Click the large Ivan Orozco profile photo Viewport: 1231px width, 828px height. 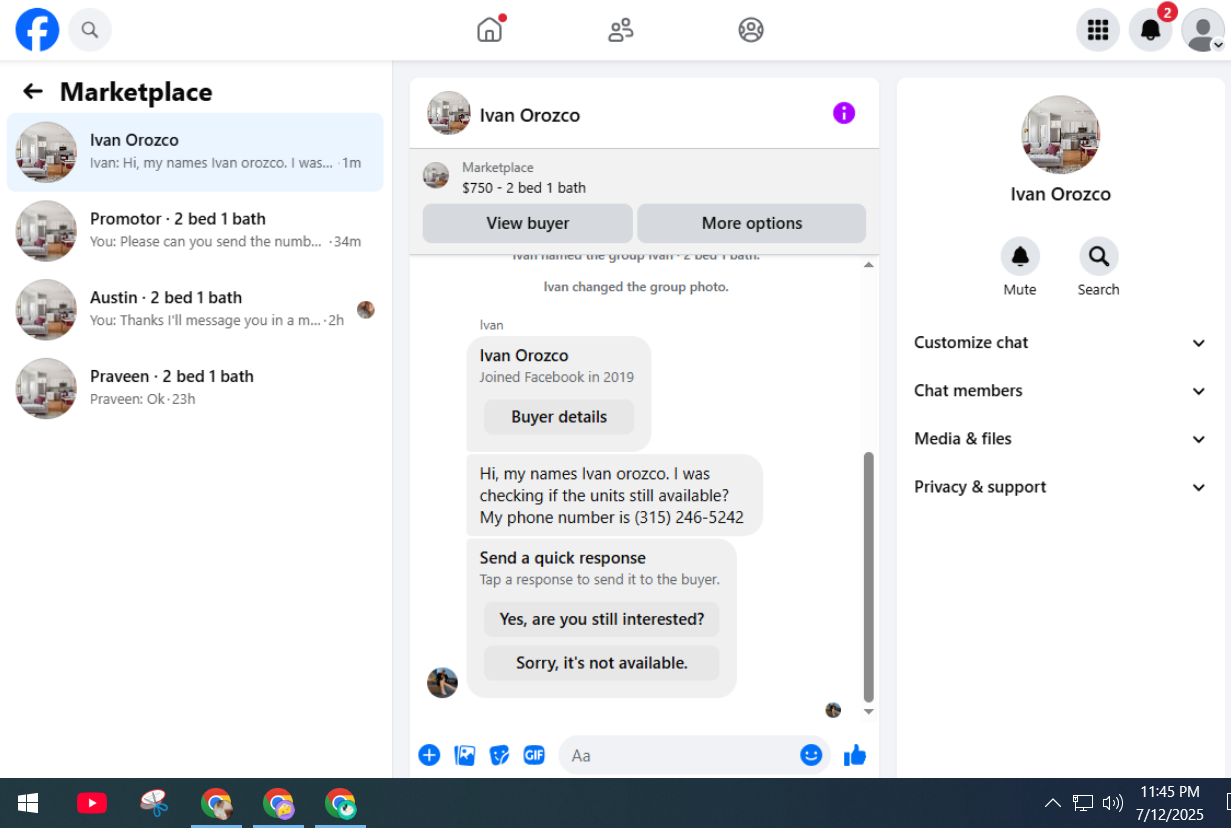point(1060,135)
